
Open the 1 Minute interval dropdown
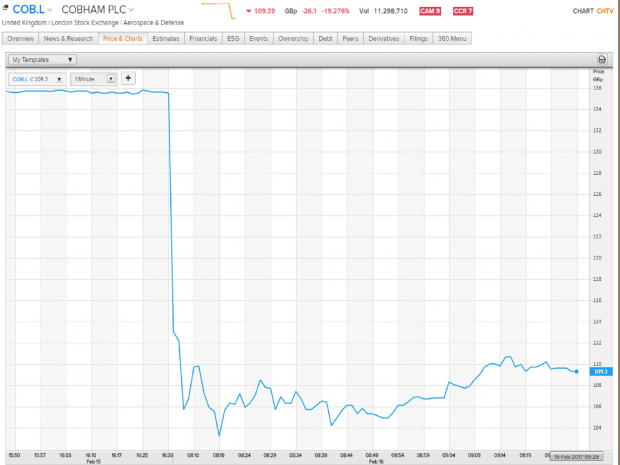click(94, 79)
